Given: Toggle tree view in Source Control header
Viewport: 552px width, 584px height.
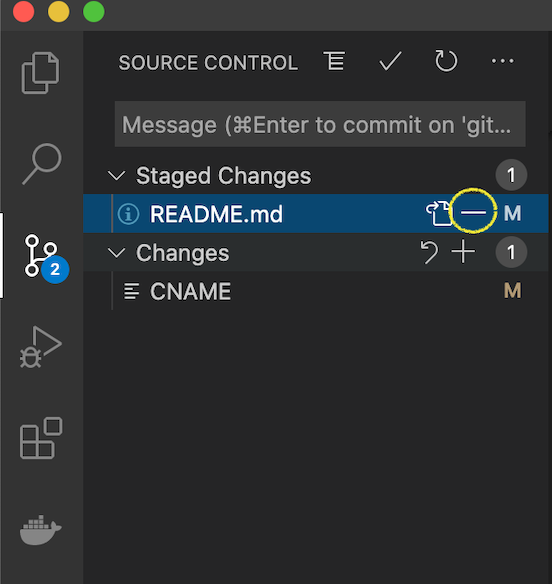Looking at the screenshot, I should coord(334,61).
